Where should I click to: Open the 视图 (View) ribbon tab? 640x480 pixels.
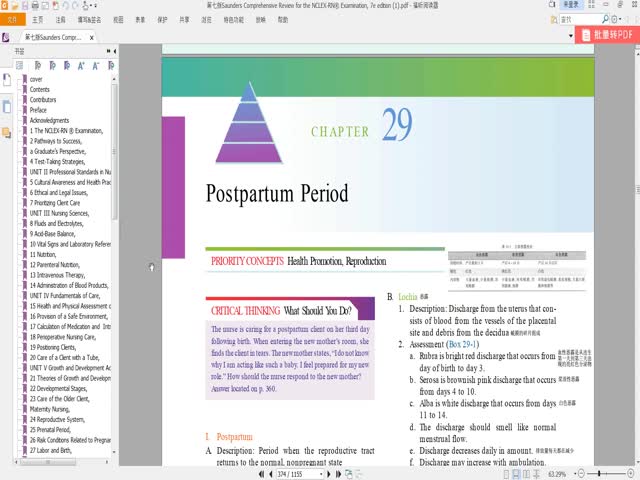pyautogui.click(x=119, y=18)
